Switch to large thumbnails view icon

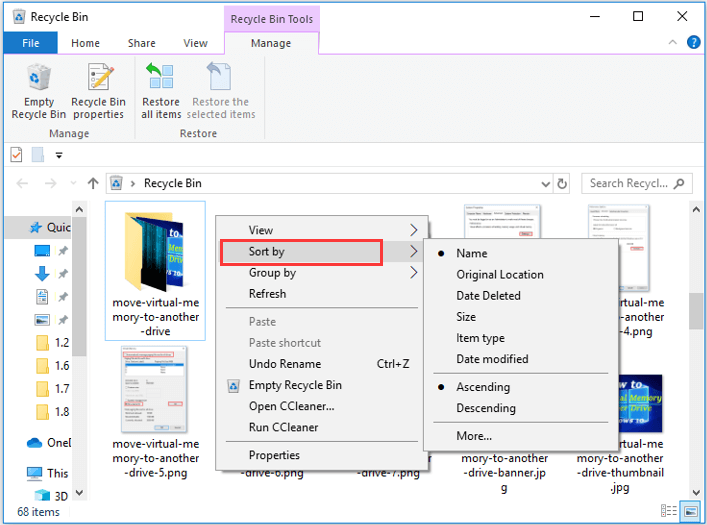(690, 511)
